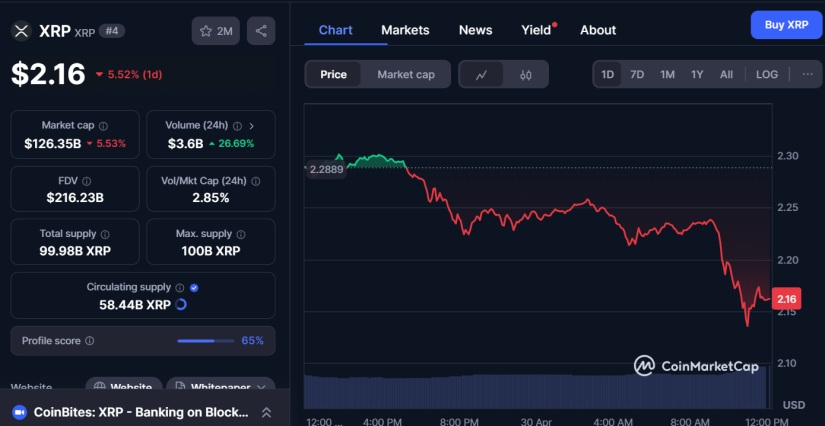Click the circulating supply verified badge

[194, 287]
